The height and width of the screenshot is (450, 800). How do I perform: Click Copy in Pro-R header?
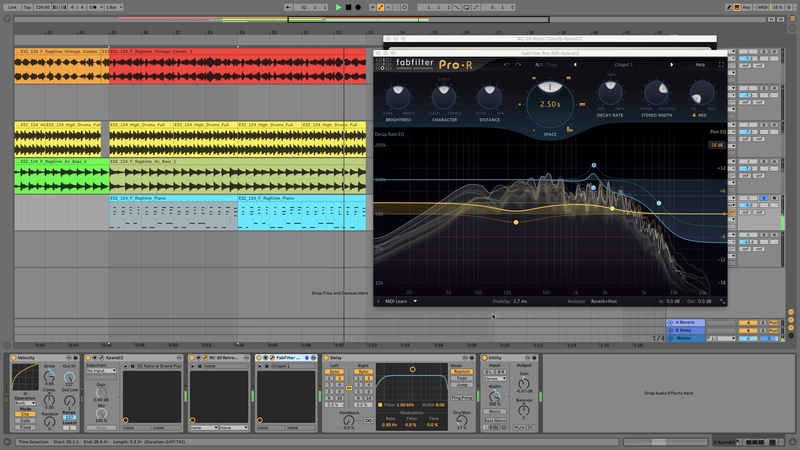point(552,65)
